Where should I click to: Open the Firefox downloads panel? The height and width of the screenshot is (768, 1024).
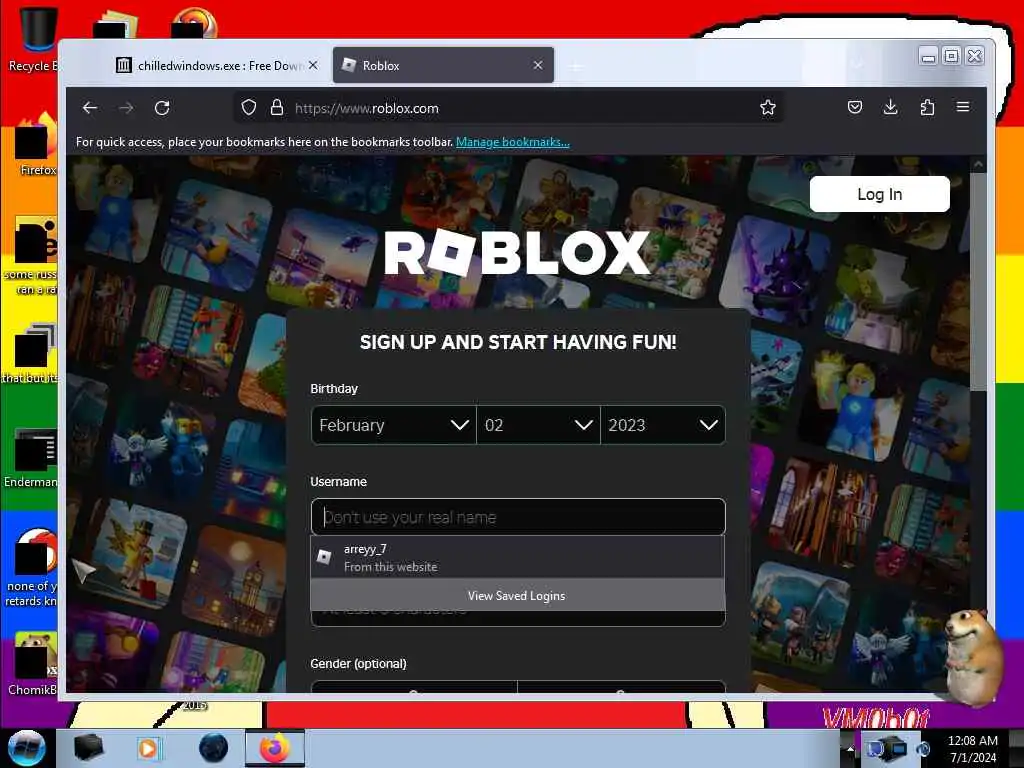coord(890,107)
